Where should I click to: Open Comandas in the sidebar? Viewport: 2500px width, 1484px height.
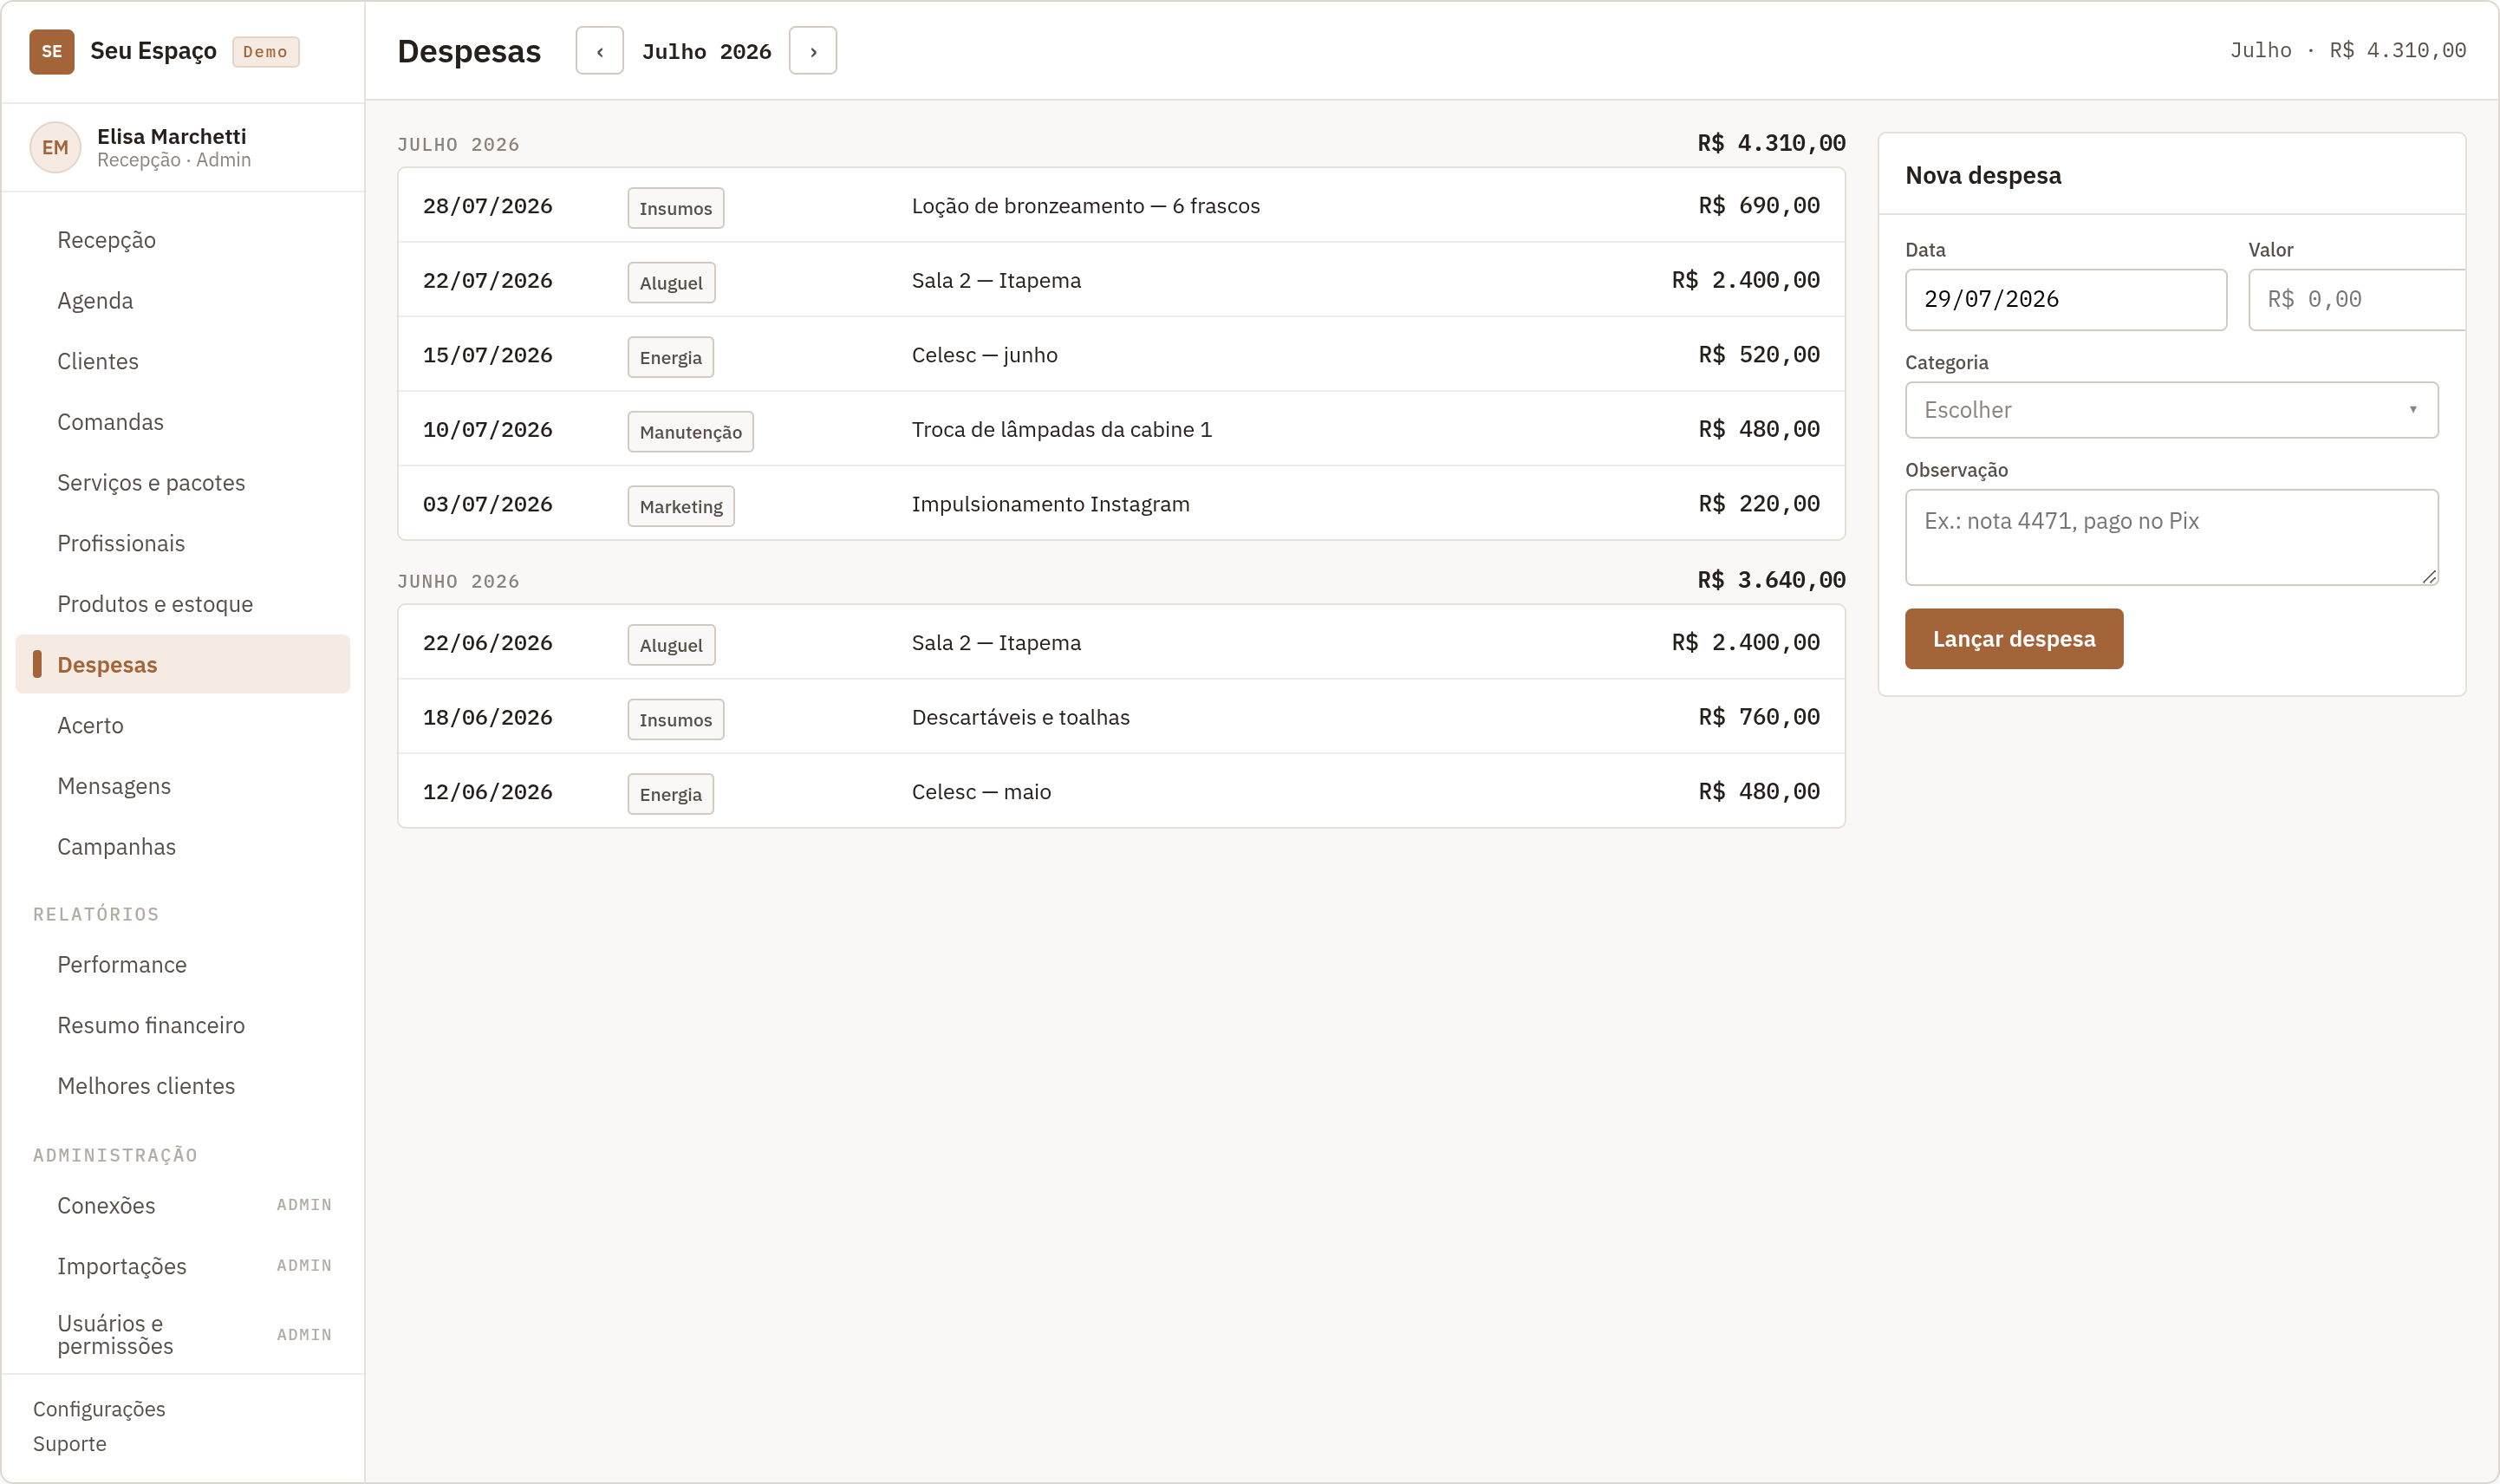(183, 422)
